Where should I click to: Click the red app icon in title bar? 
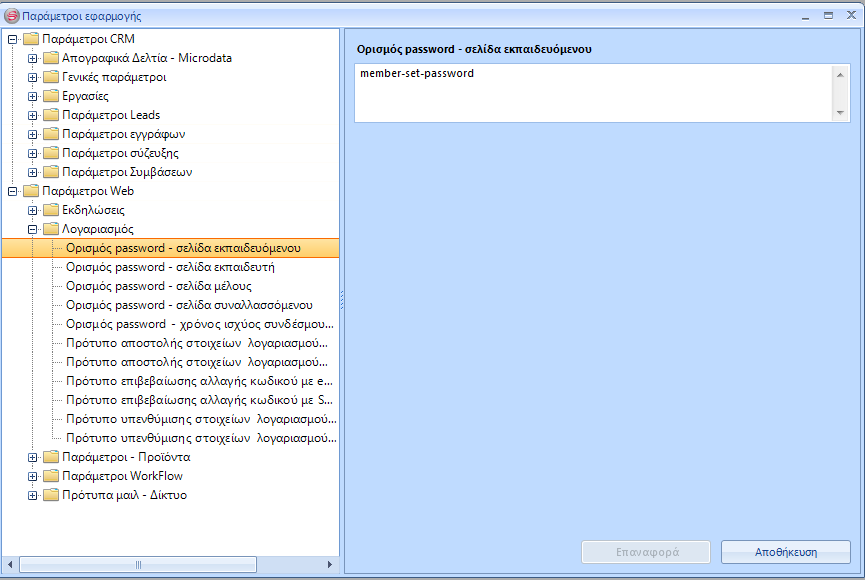12,16
